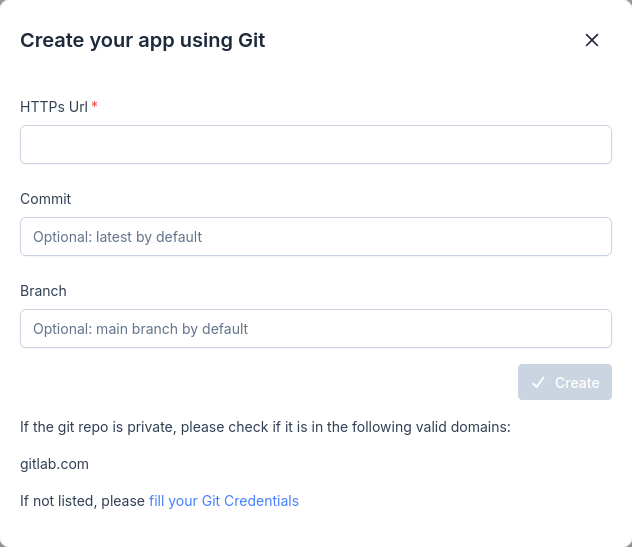Viewport: 632px width, 547px height.
Task: Focus the HTTPs Url input field
Action: pos(316,144)
